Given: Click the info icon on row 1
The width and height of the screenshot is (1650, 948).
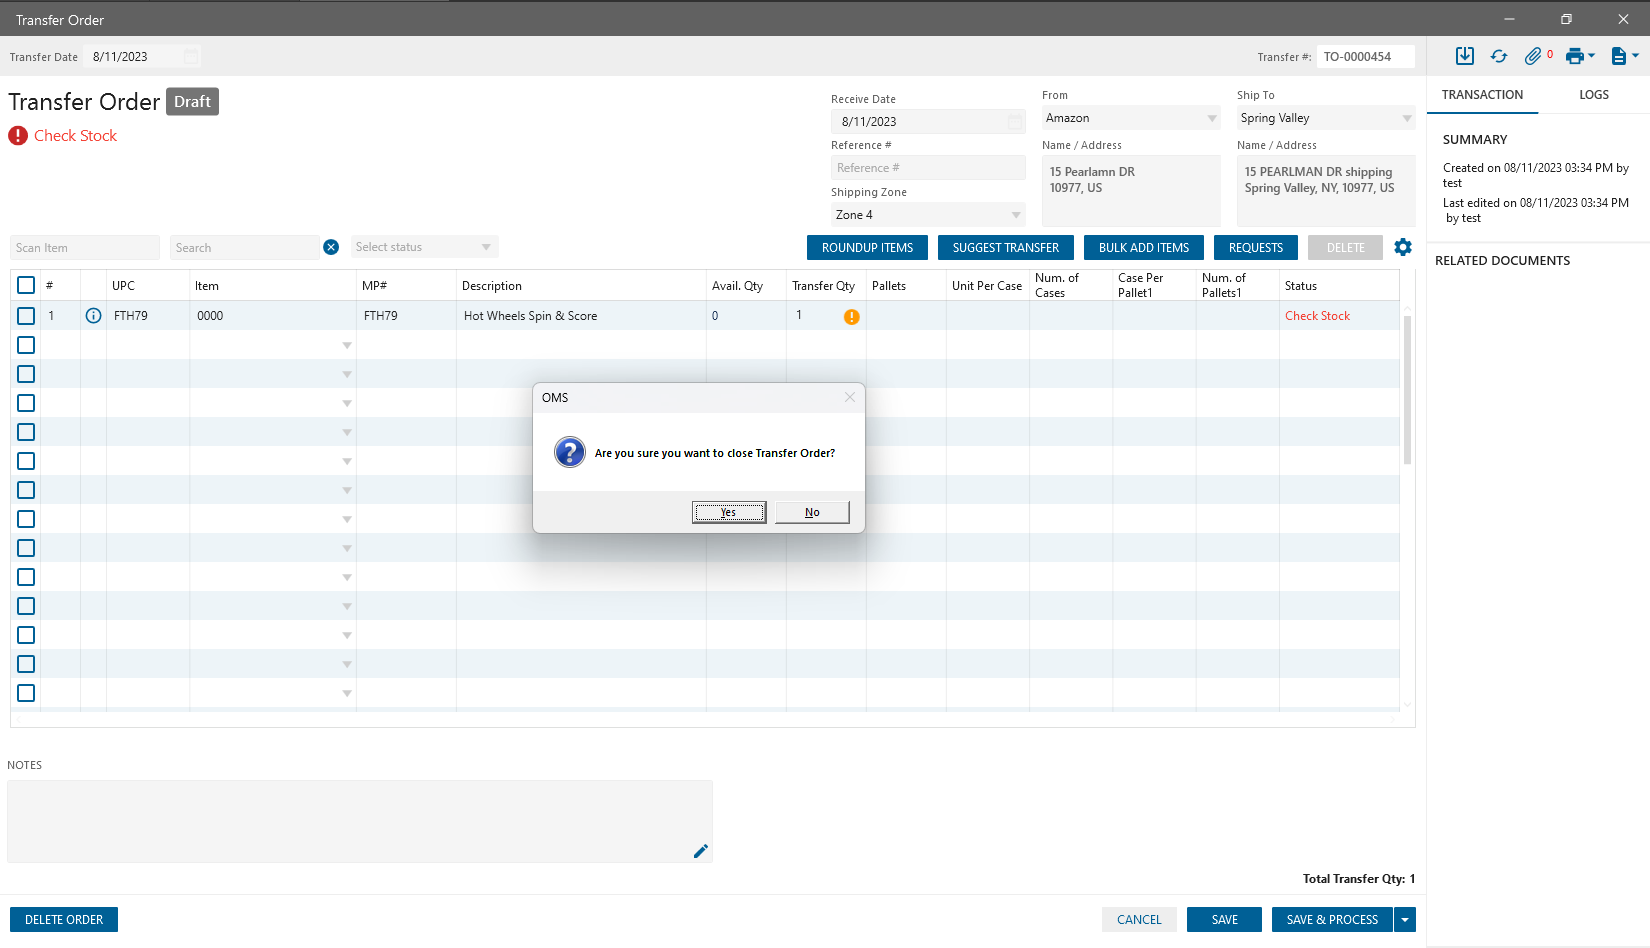Looking at the screenshot, I should pos(93,316).
